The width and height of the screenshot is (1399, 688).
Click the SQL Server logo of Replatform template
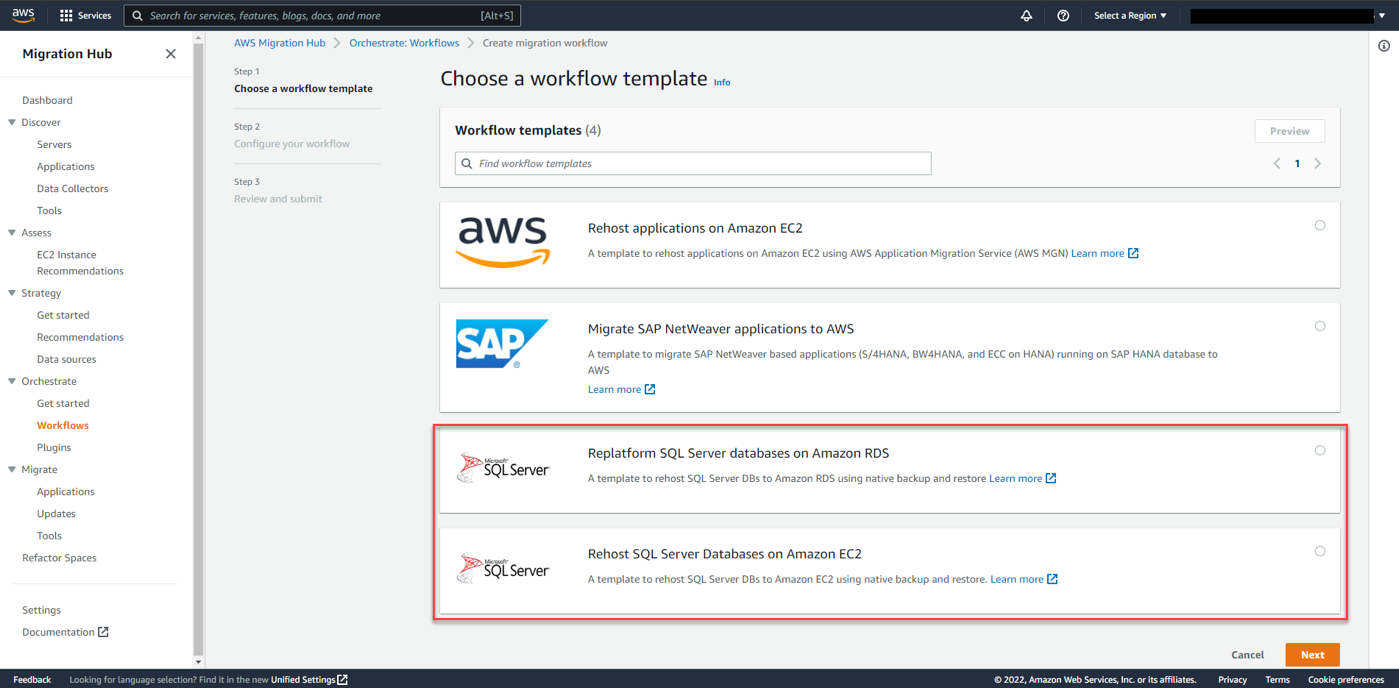coord(503,468)
